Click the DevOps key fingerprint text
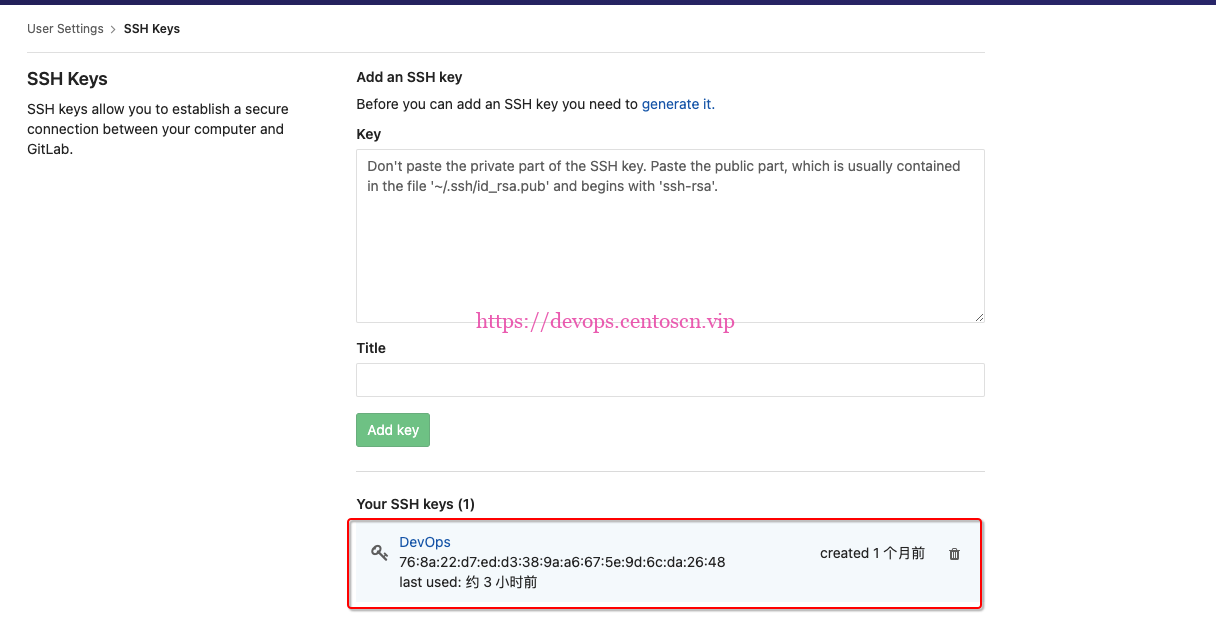This screenshot has width=1216, height=644. point(562,562)
